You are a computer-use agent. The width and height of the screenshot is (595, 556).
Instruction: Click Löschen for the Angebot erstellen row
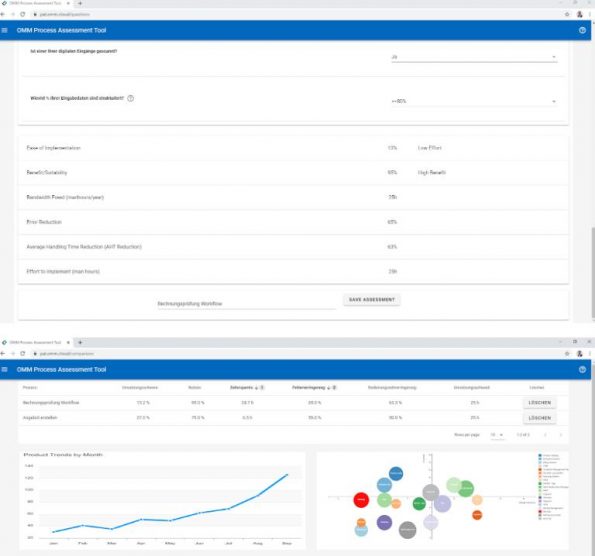[539, 418]
